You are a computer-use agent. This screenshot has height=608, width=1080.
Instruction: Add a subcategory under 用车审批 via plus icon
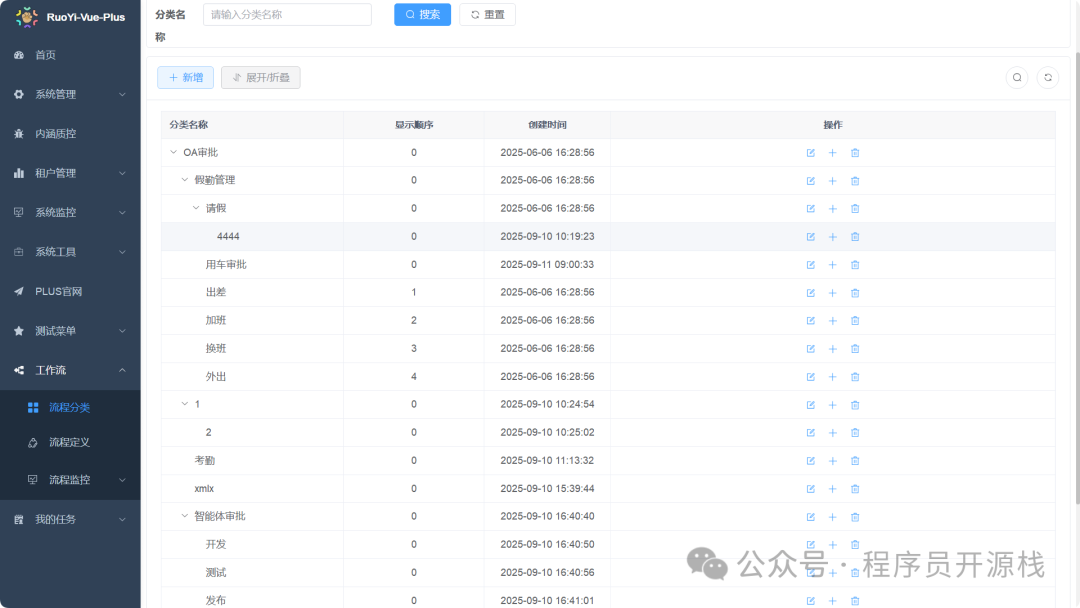832,265
